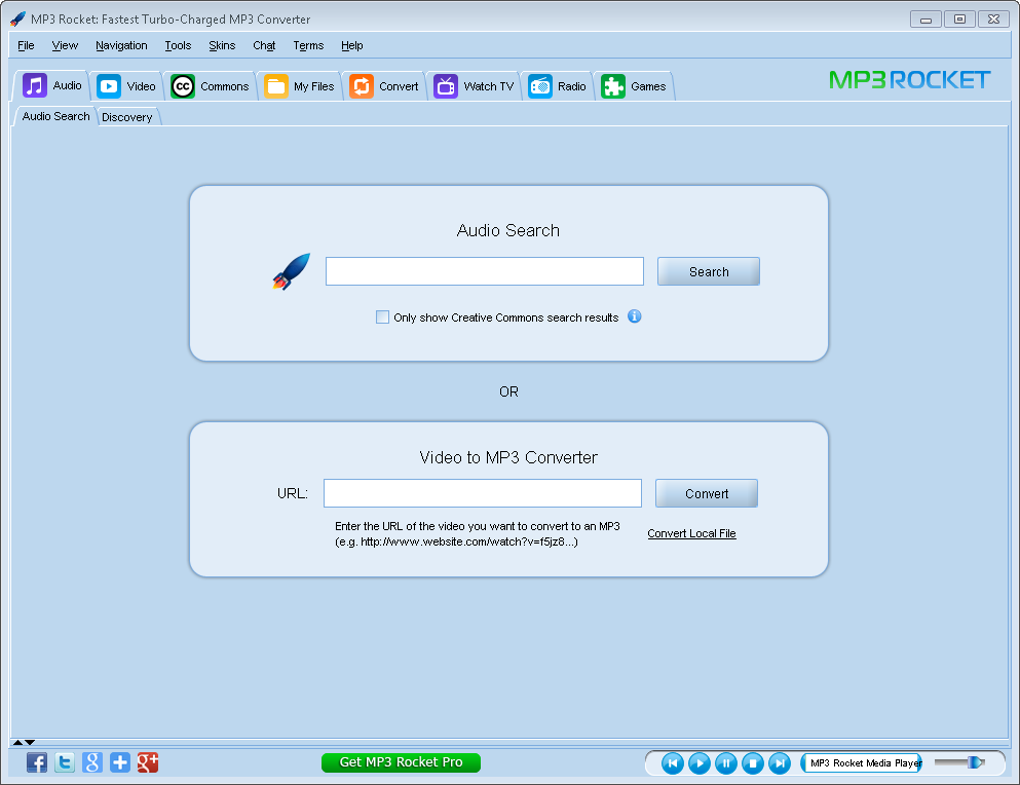Image resolution: width=1020 pixels, height=785 pixels.
Task: Enable Only show Creative Commons search results
Action: pos(382,317)
